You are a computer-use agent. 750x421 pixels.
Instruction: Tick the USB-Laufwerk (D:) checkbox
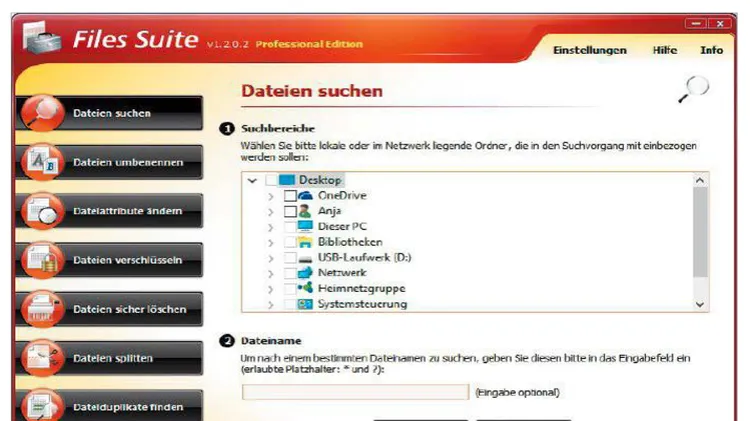[290, 258]
